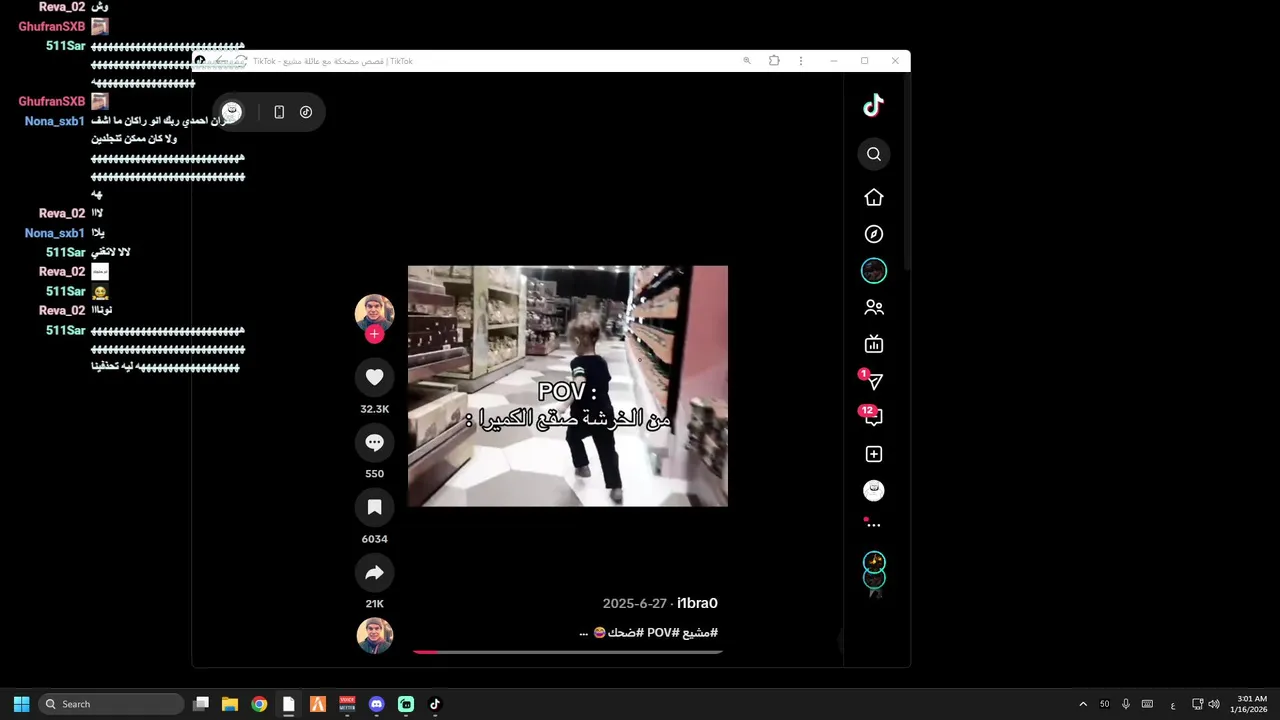Screen dimensions: 1280x720
Task: Open the #مشبع hashtag
Action: (700, 633)
